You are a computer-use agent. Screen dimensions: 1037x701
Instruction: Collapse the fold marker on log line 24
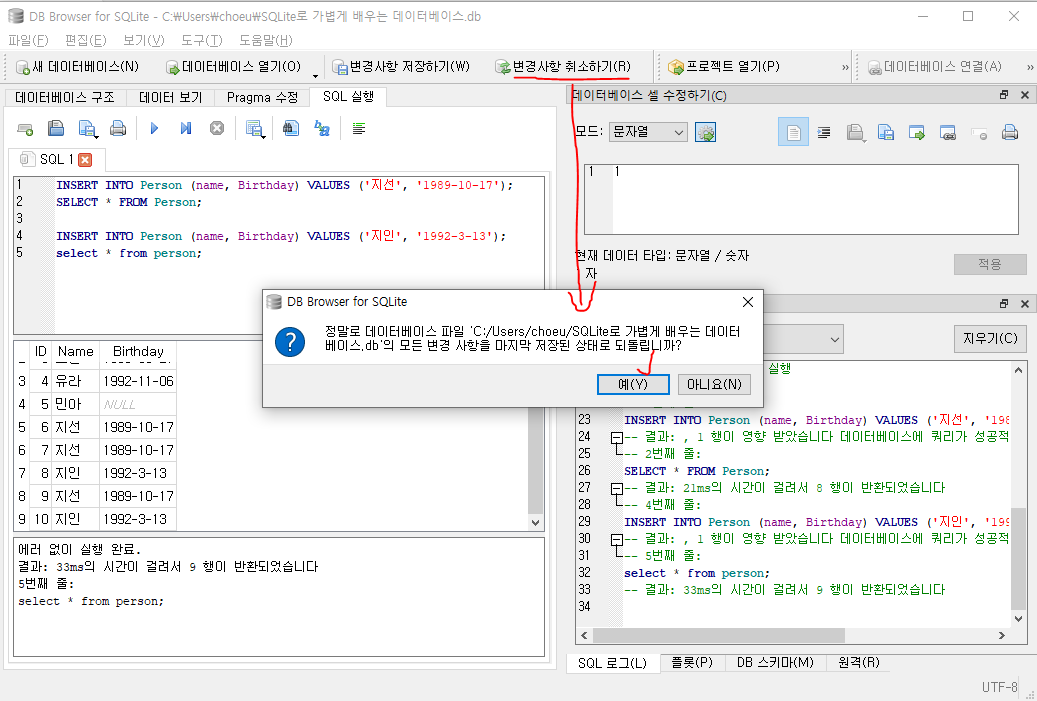pos(617,437)
